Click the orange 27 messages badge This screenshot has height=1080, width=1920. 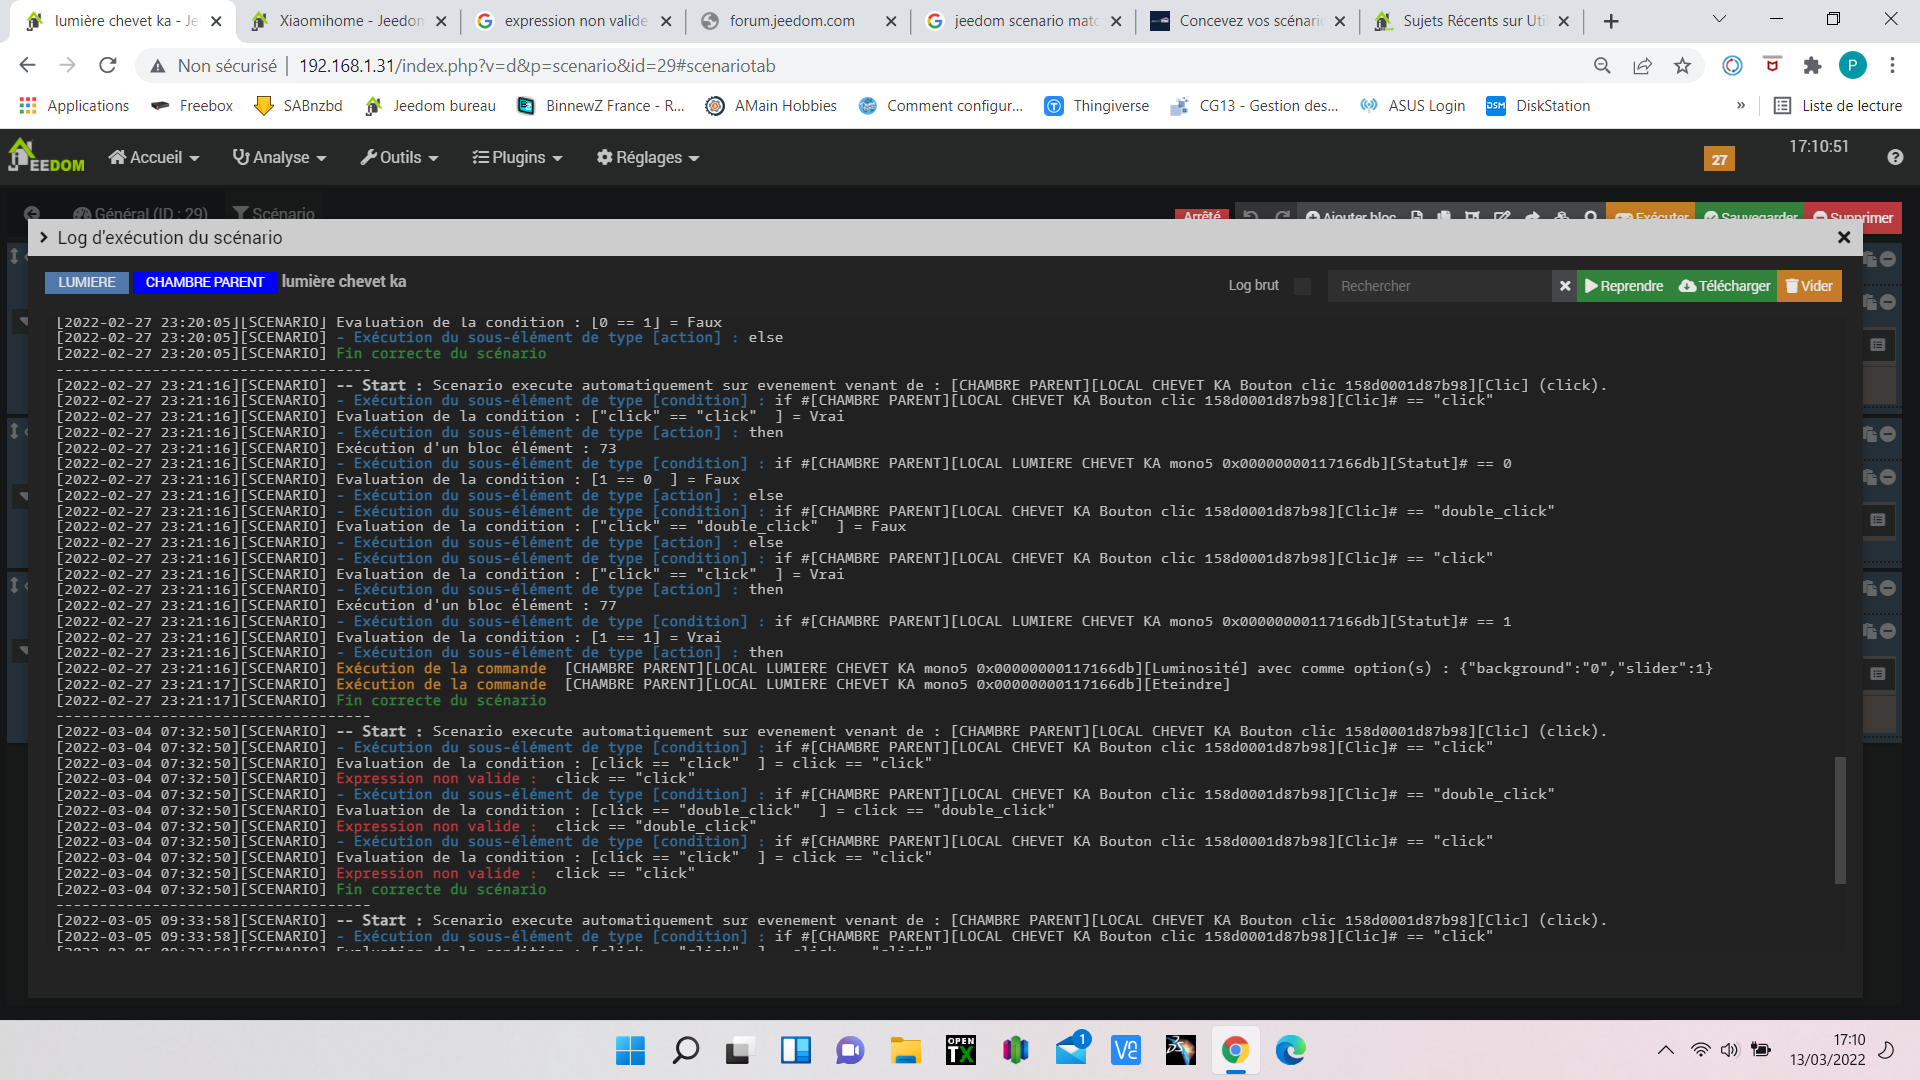click(1719, 159)
